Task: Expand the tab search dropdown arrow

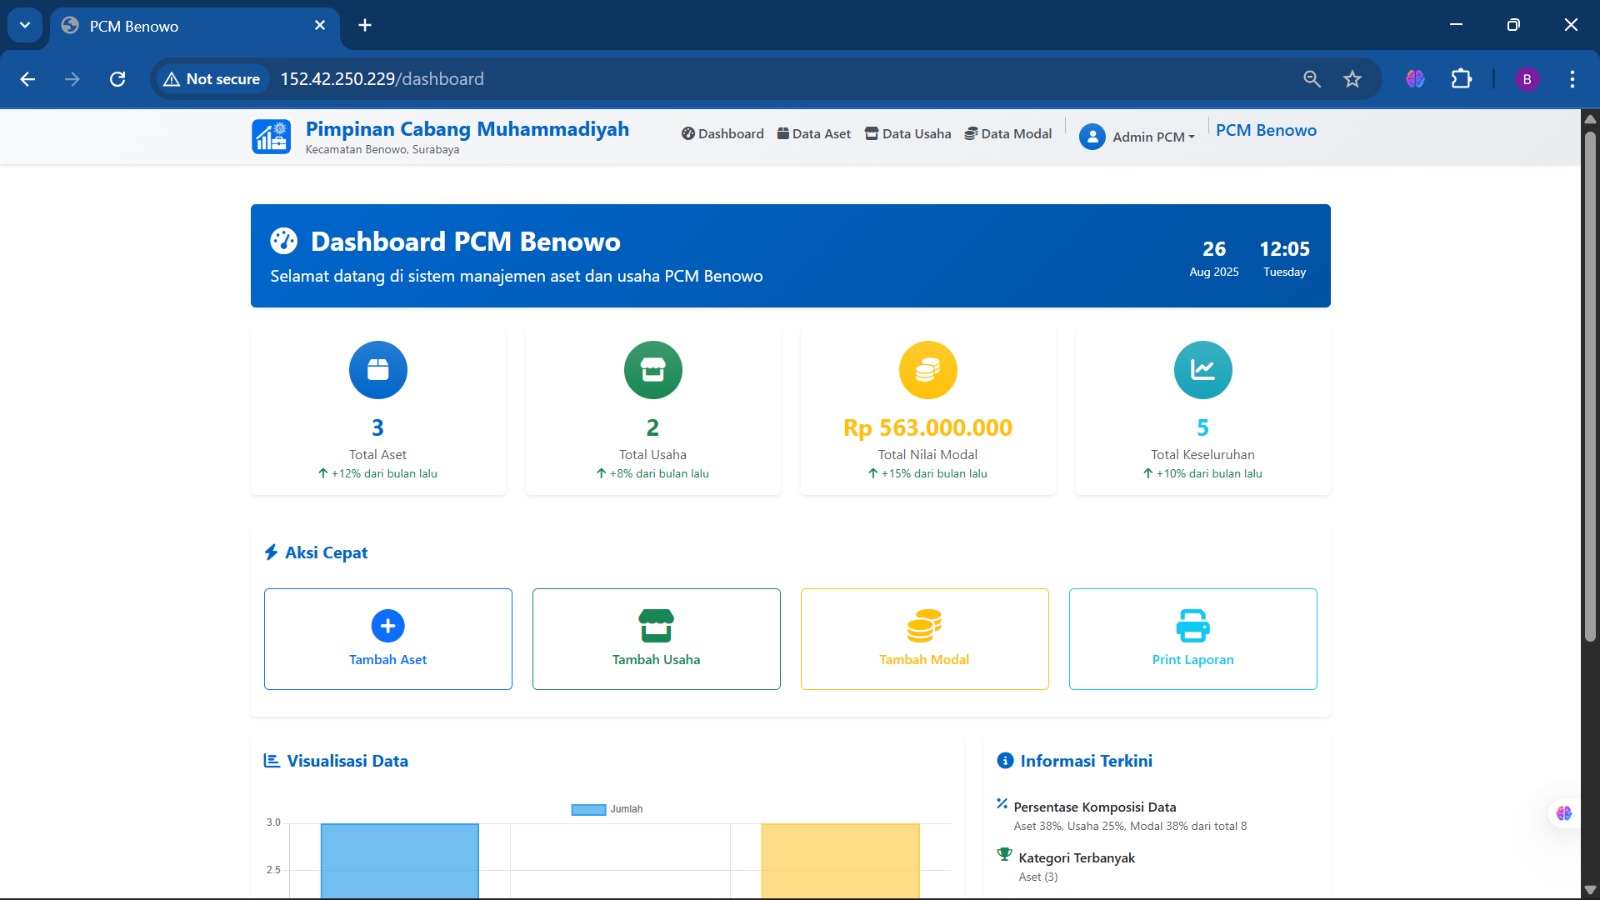Action: [x=24, y=25]
